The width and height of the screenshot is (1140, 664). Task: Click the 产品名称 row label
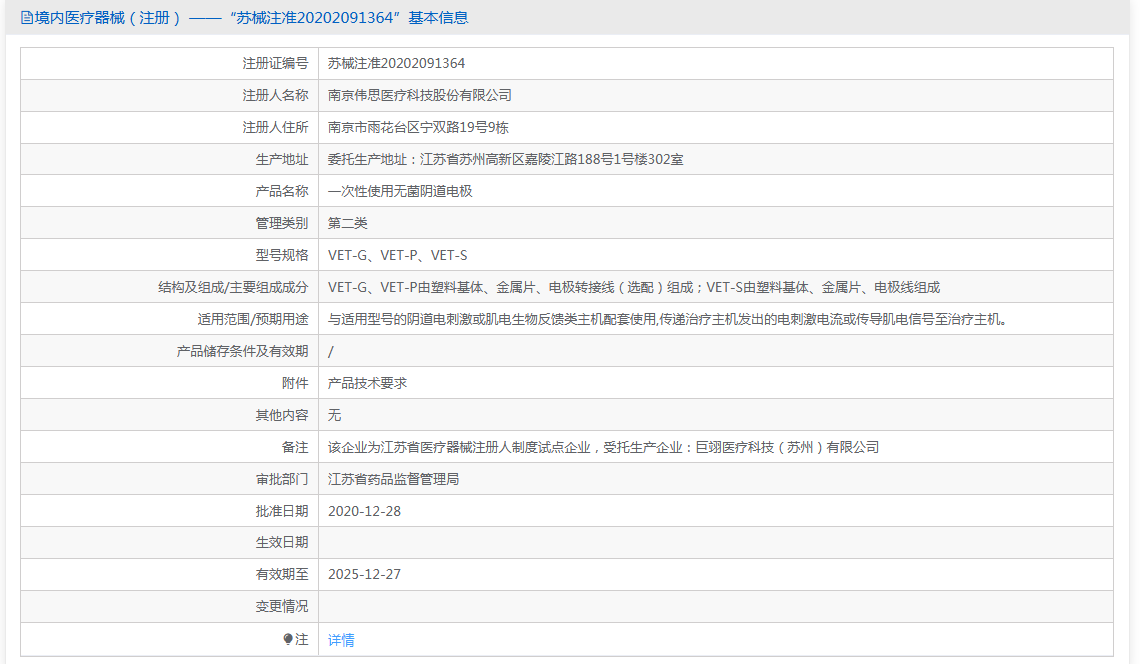coord(282,191)
